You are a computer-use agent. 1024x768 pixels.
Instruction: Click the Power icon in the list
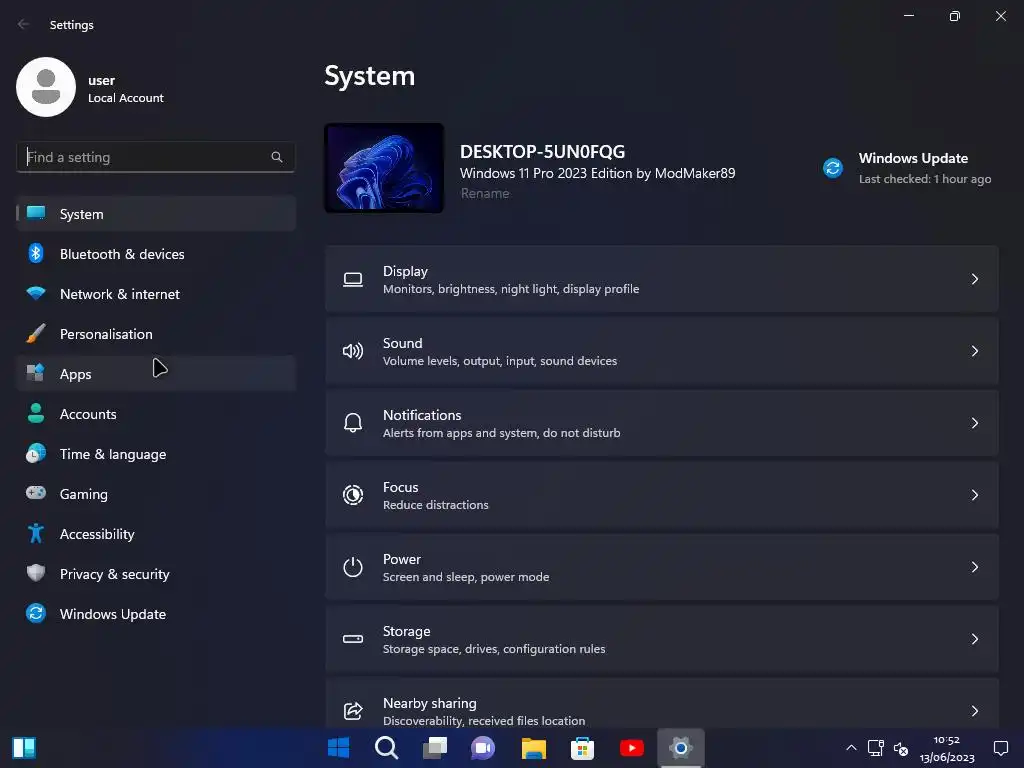click(x=353, y=567)
